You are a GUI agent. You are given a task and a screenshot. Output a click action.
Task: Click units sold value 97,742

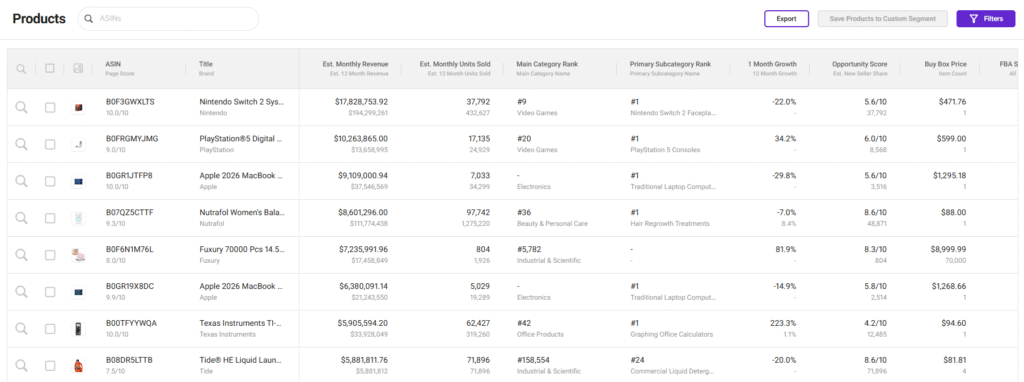point(477,212)
